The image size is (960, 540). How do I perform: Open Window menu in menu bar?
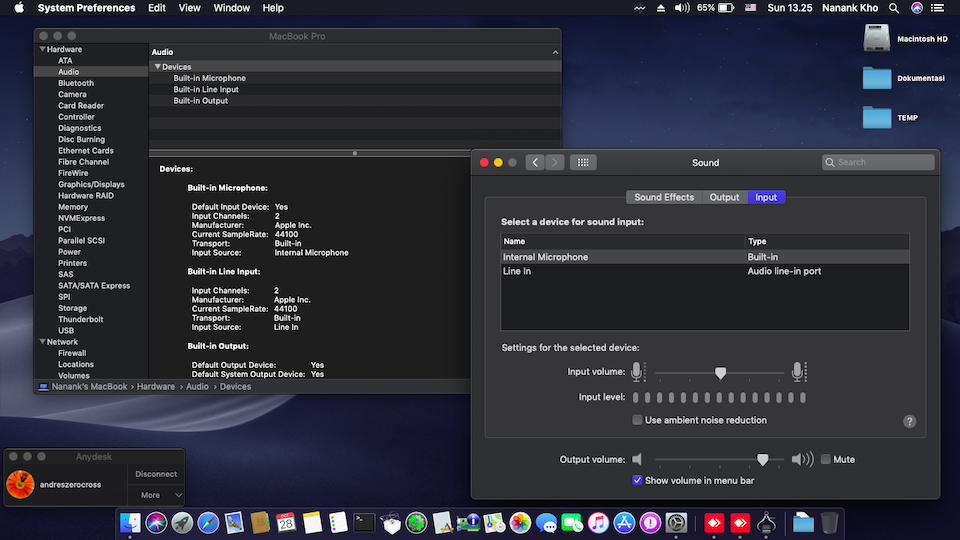coord(231,8)
